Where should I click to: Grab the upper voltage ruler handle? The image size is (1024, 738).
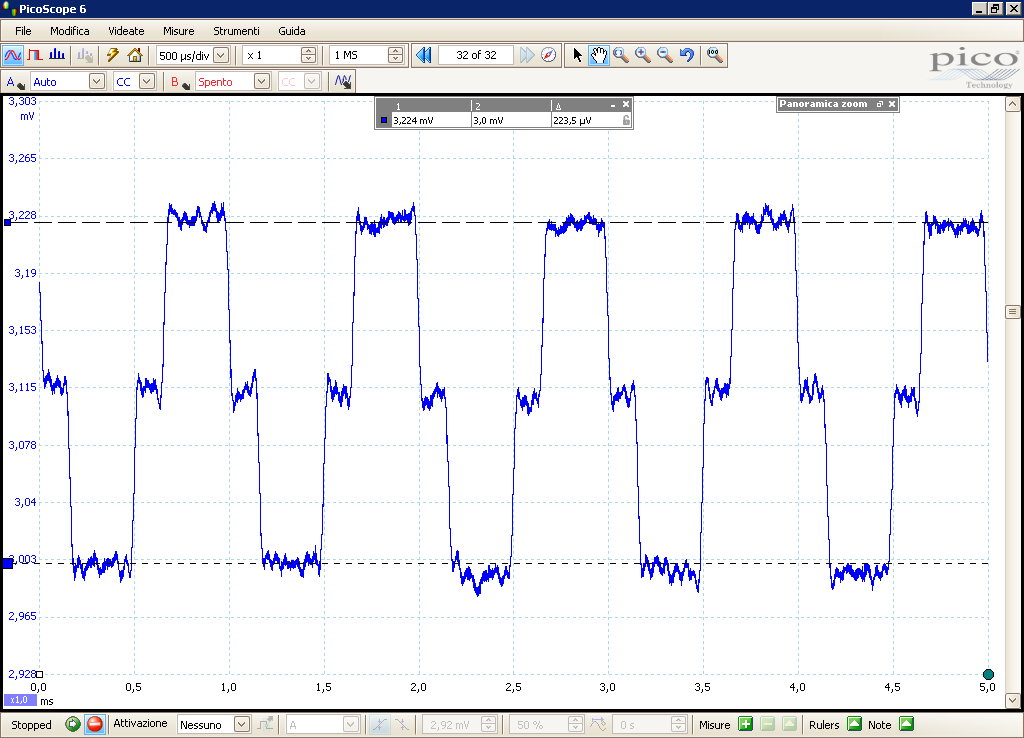coord(7,223)
